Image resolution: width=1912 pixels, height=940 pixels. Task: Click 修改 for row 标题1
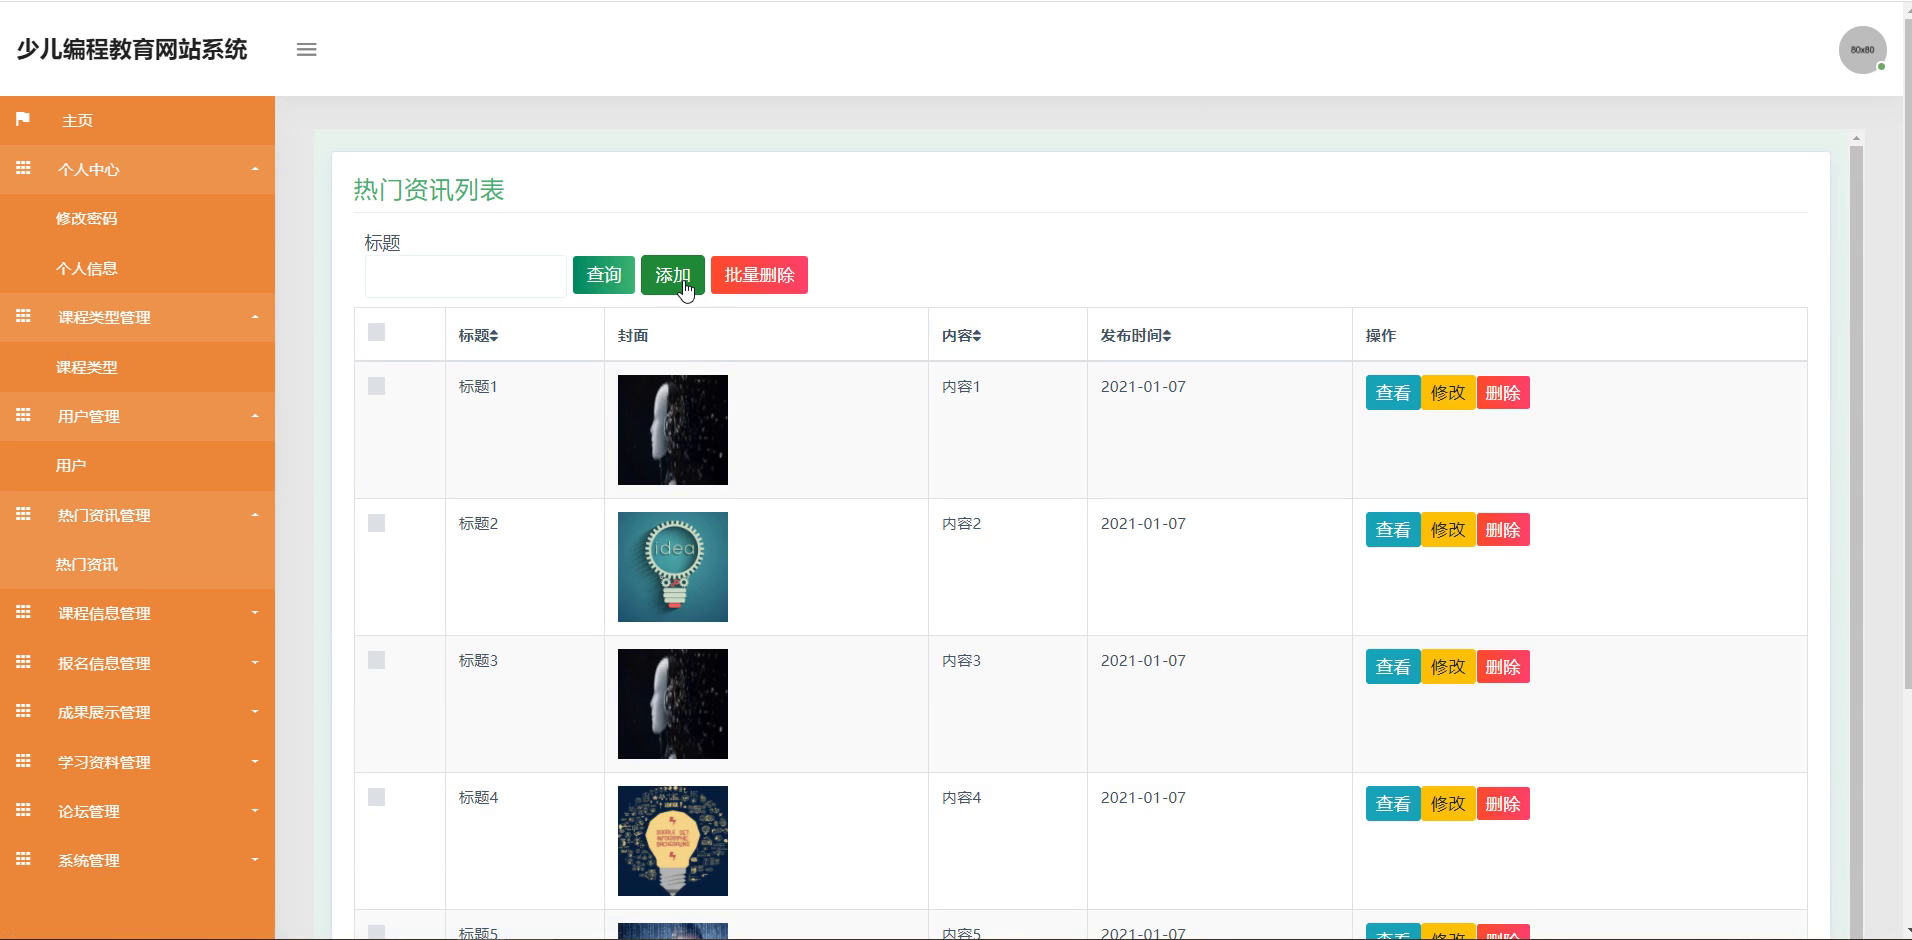click(1448, 393)
